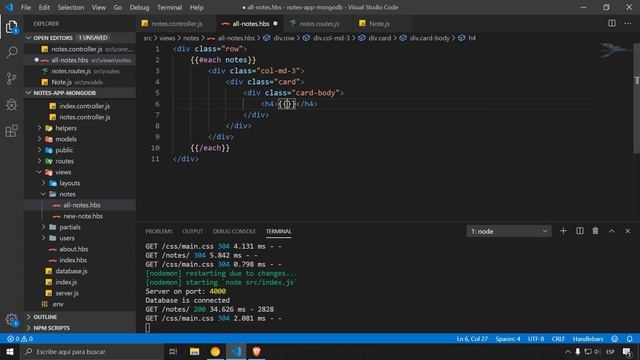Open the Manage settings gear
The height and width of the screenshot is (360, 640).
pyautogui.click(x=12, y=320)
